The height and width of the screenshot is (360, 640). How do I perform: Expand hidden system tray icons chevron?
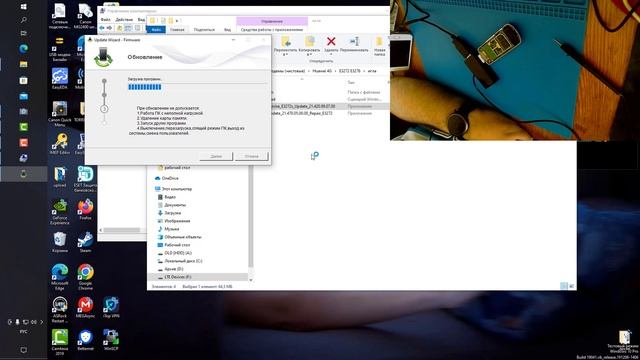tap(41, 322)
